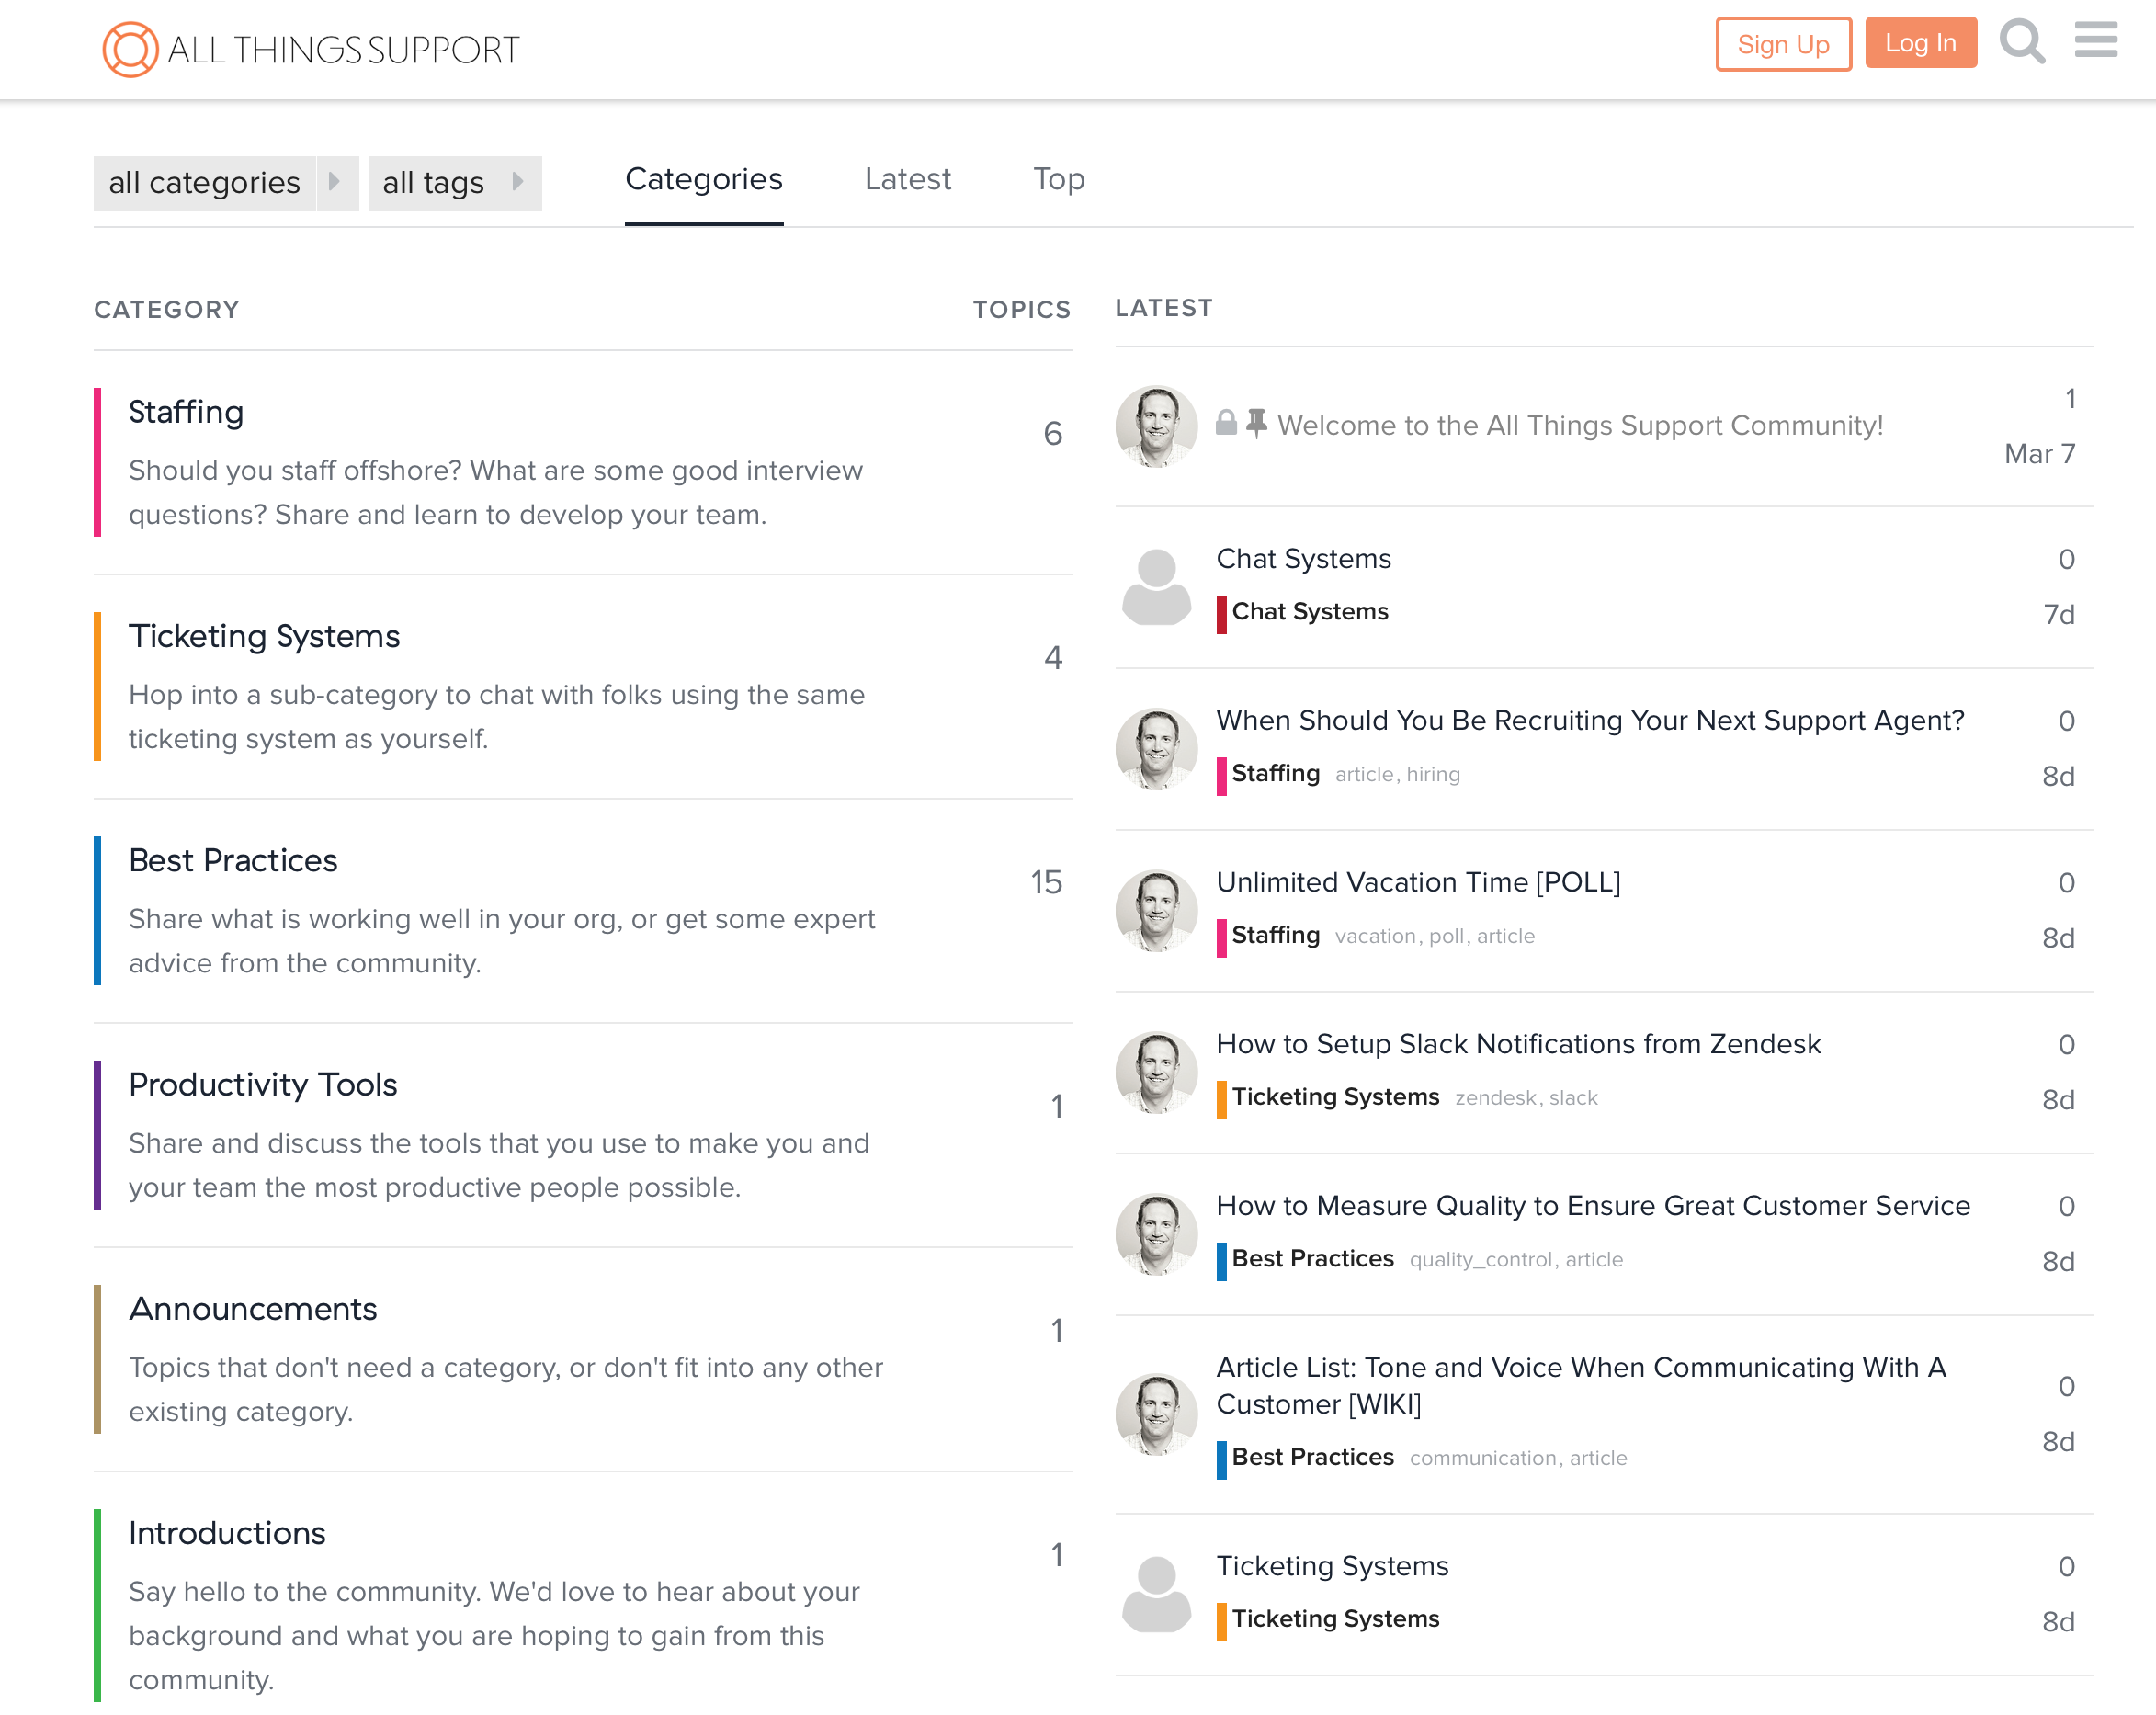Viewport: 2156px width, 1715px height.
Task: Click the pin icon on the Welcome topic
Action: coord(1257,423)
